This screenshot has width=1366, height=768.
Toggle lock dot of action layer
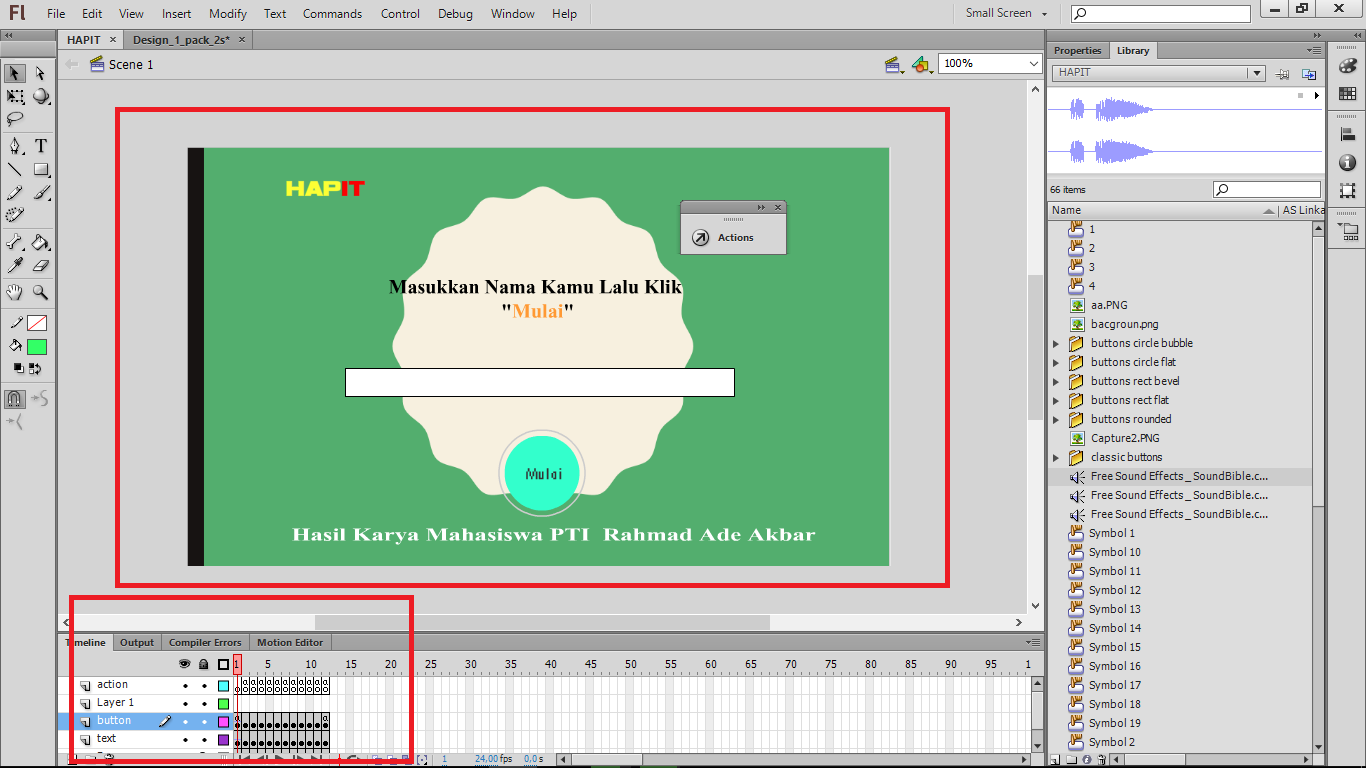point(204,686)
